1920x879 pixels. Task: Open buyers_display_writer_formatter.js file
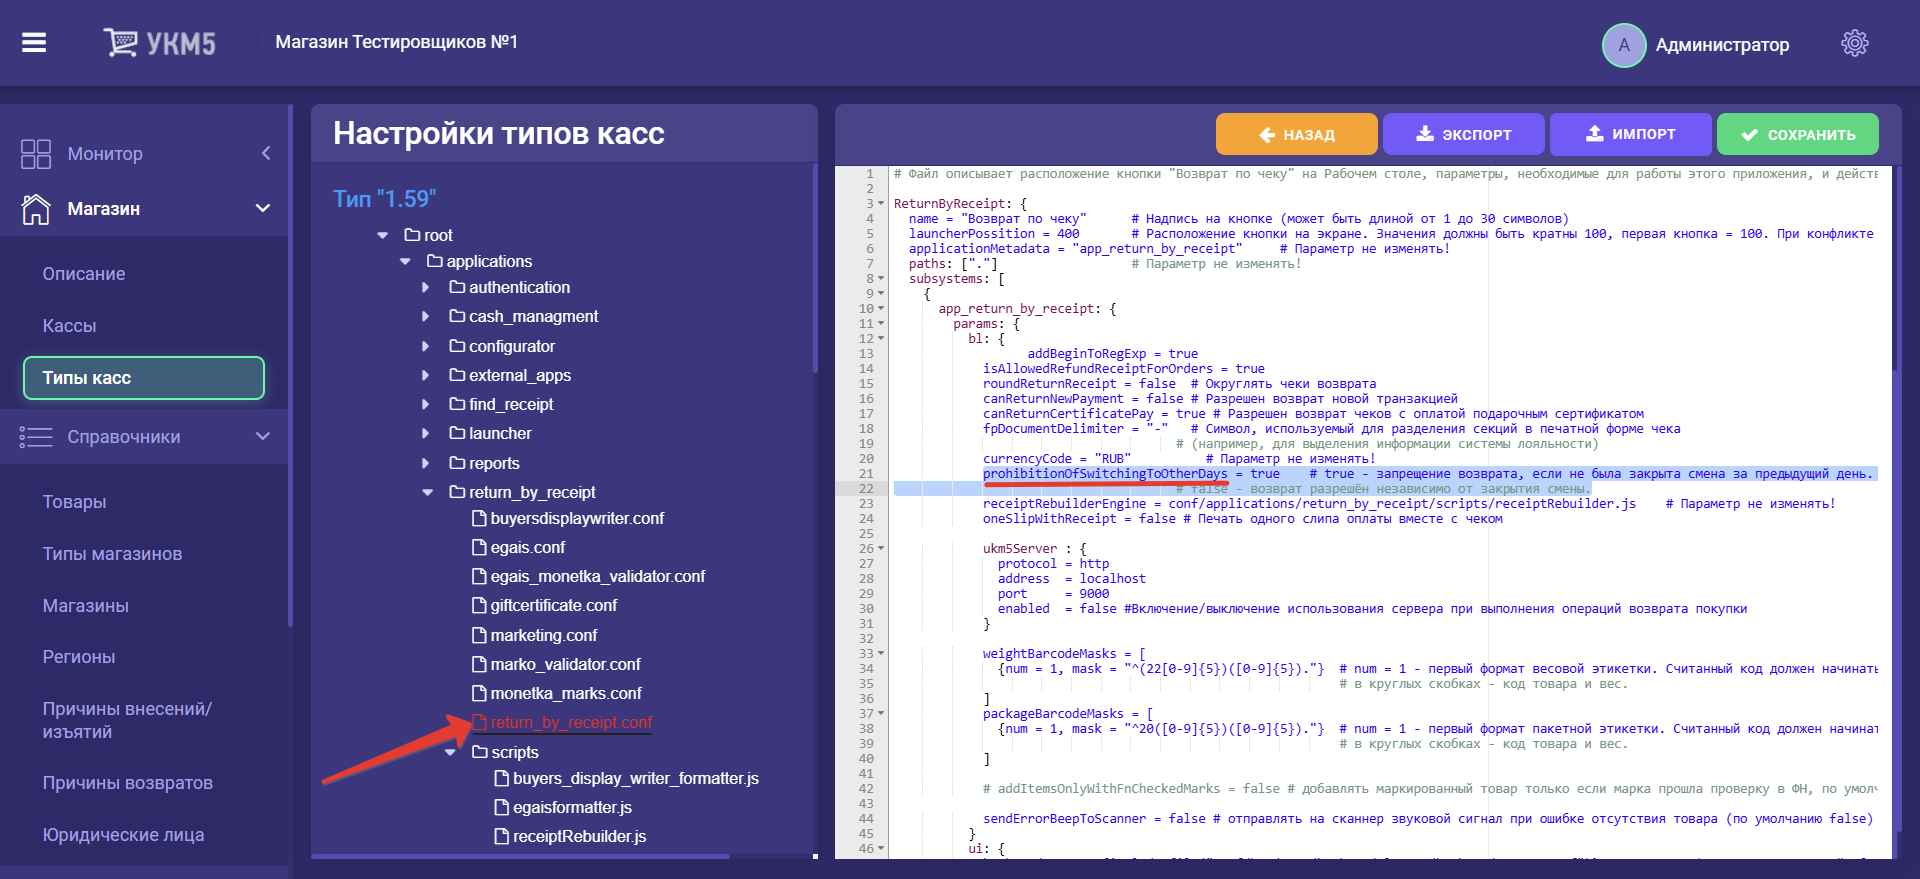[x=636, y=778]
